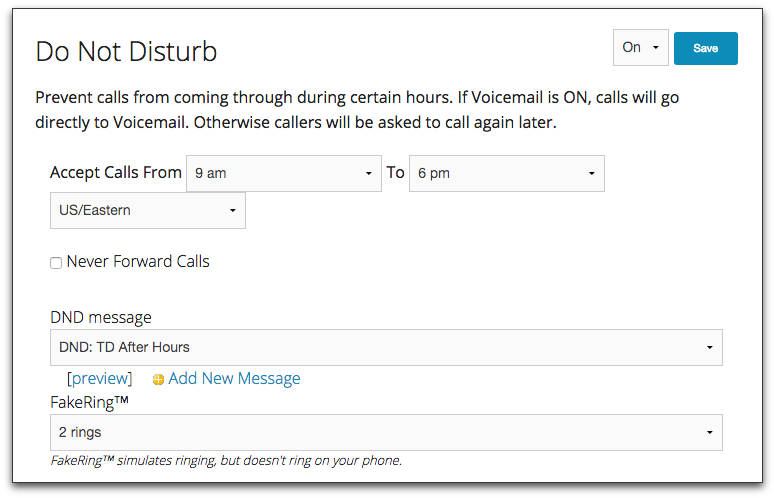Open the FakeRing 2 rings dropdown
774x498 pixels.
[x=386, y=432]
